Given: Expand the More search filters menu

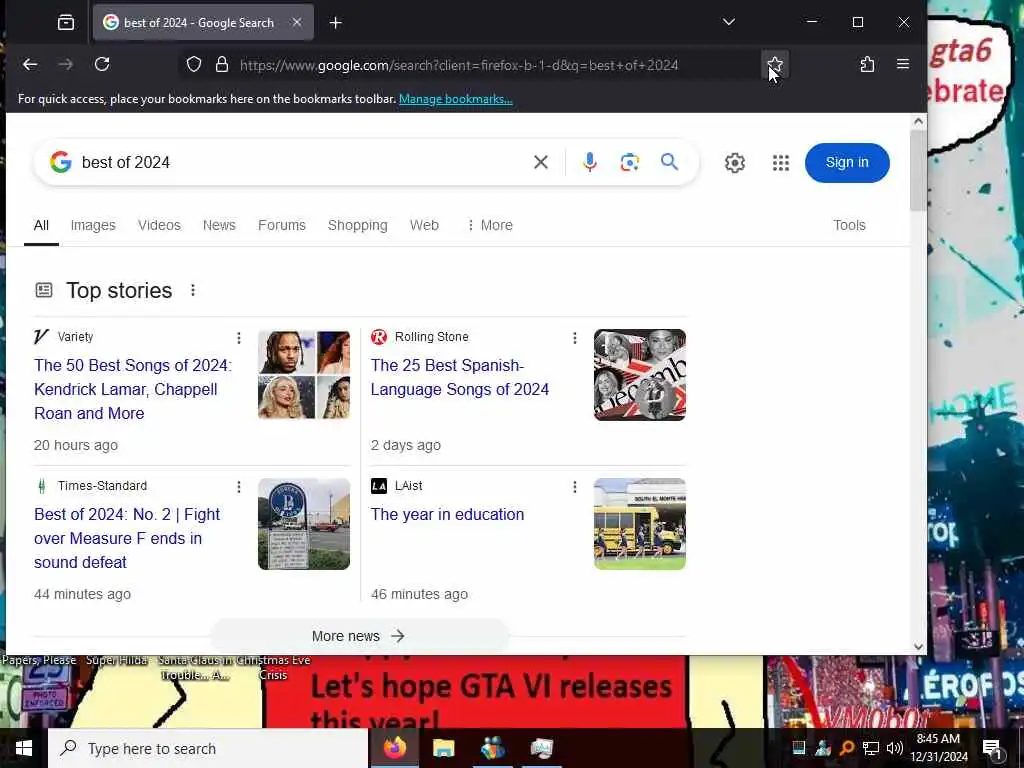Looking at the screenshot, I should click(x=490, y=225).
